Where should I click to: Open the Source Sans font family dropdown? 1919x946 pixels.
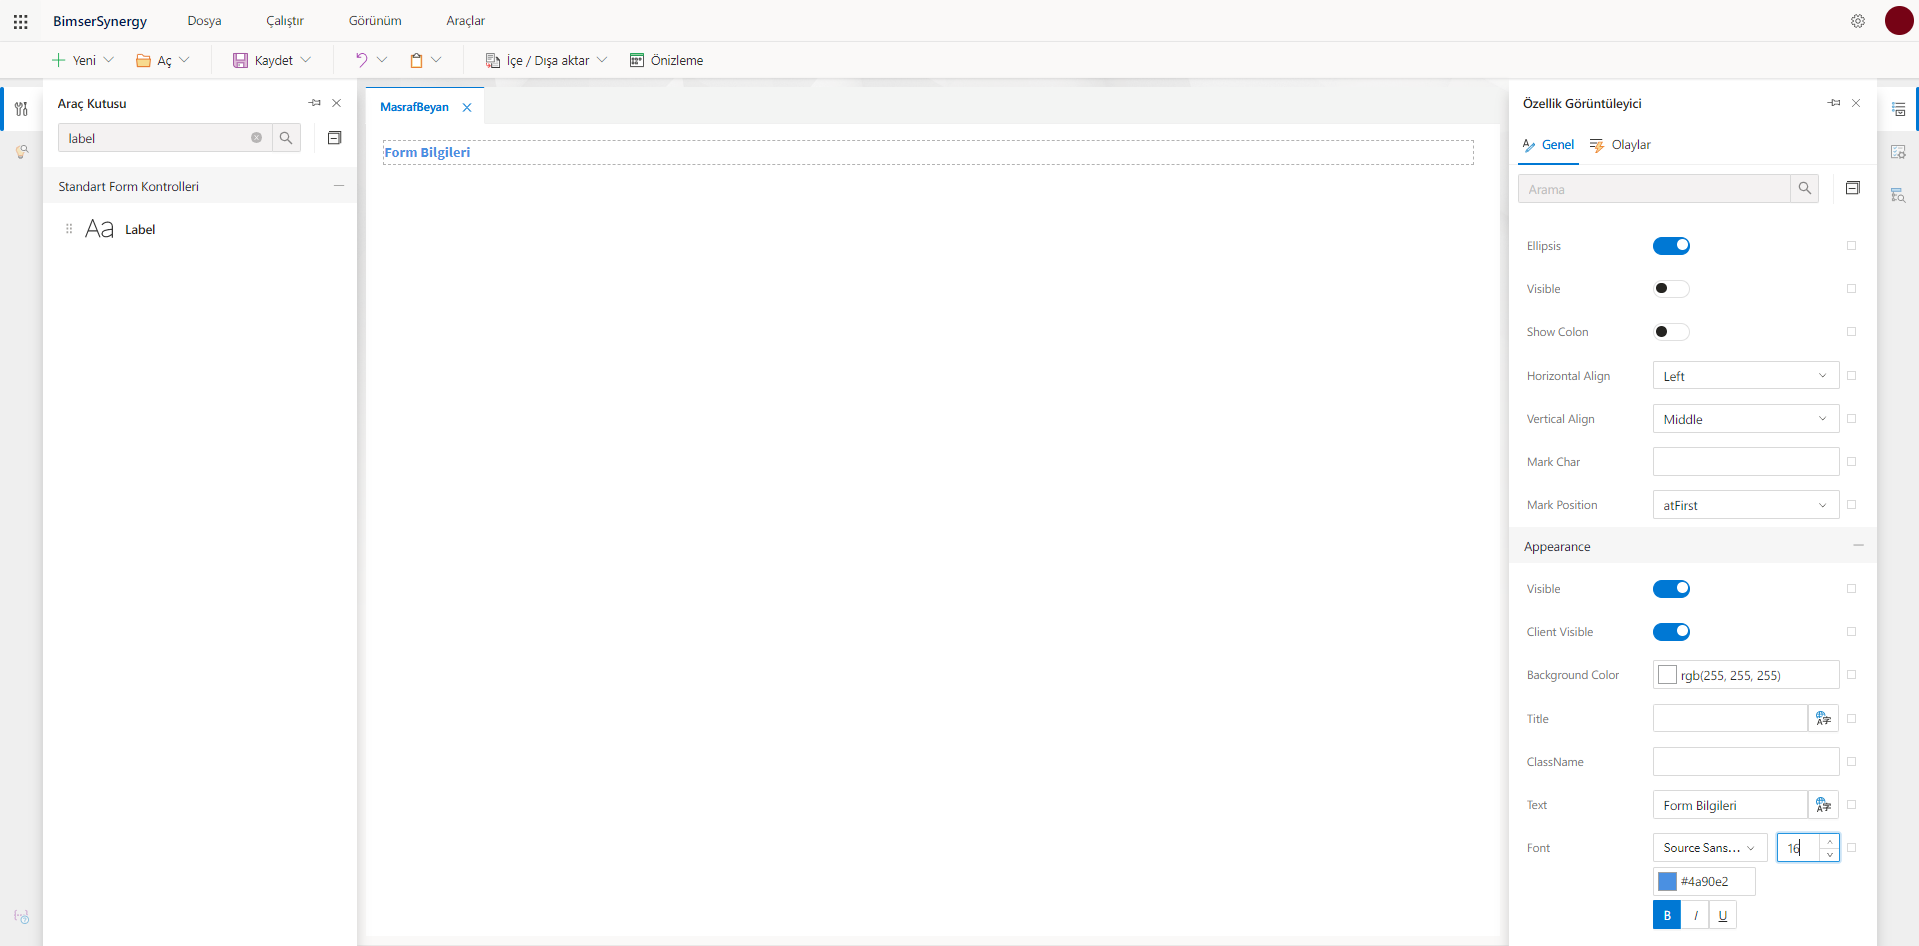coord(1710,848)
